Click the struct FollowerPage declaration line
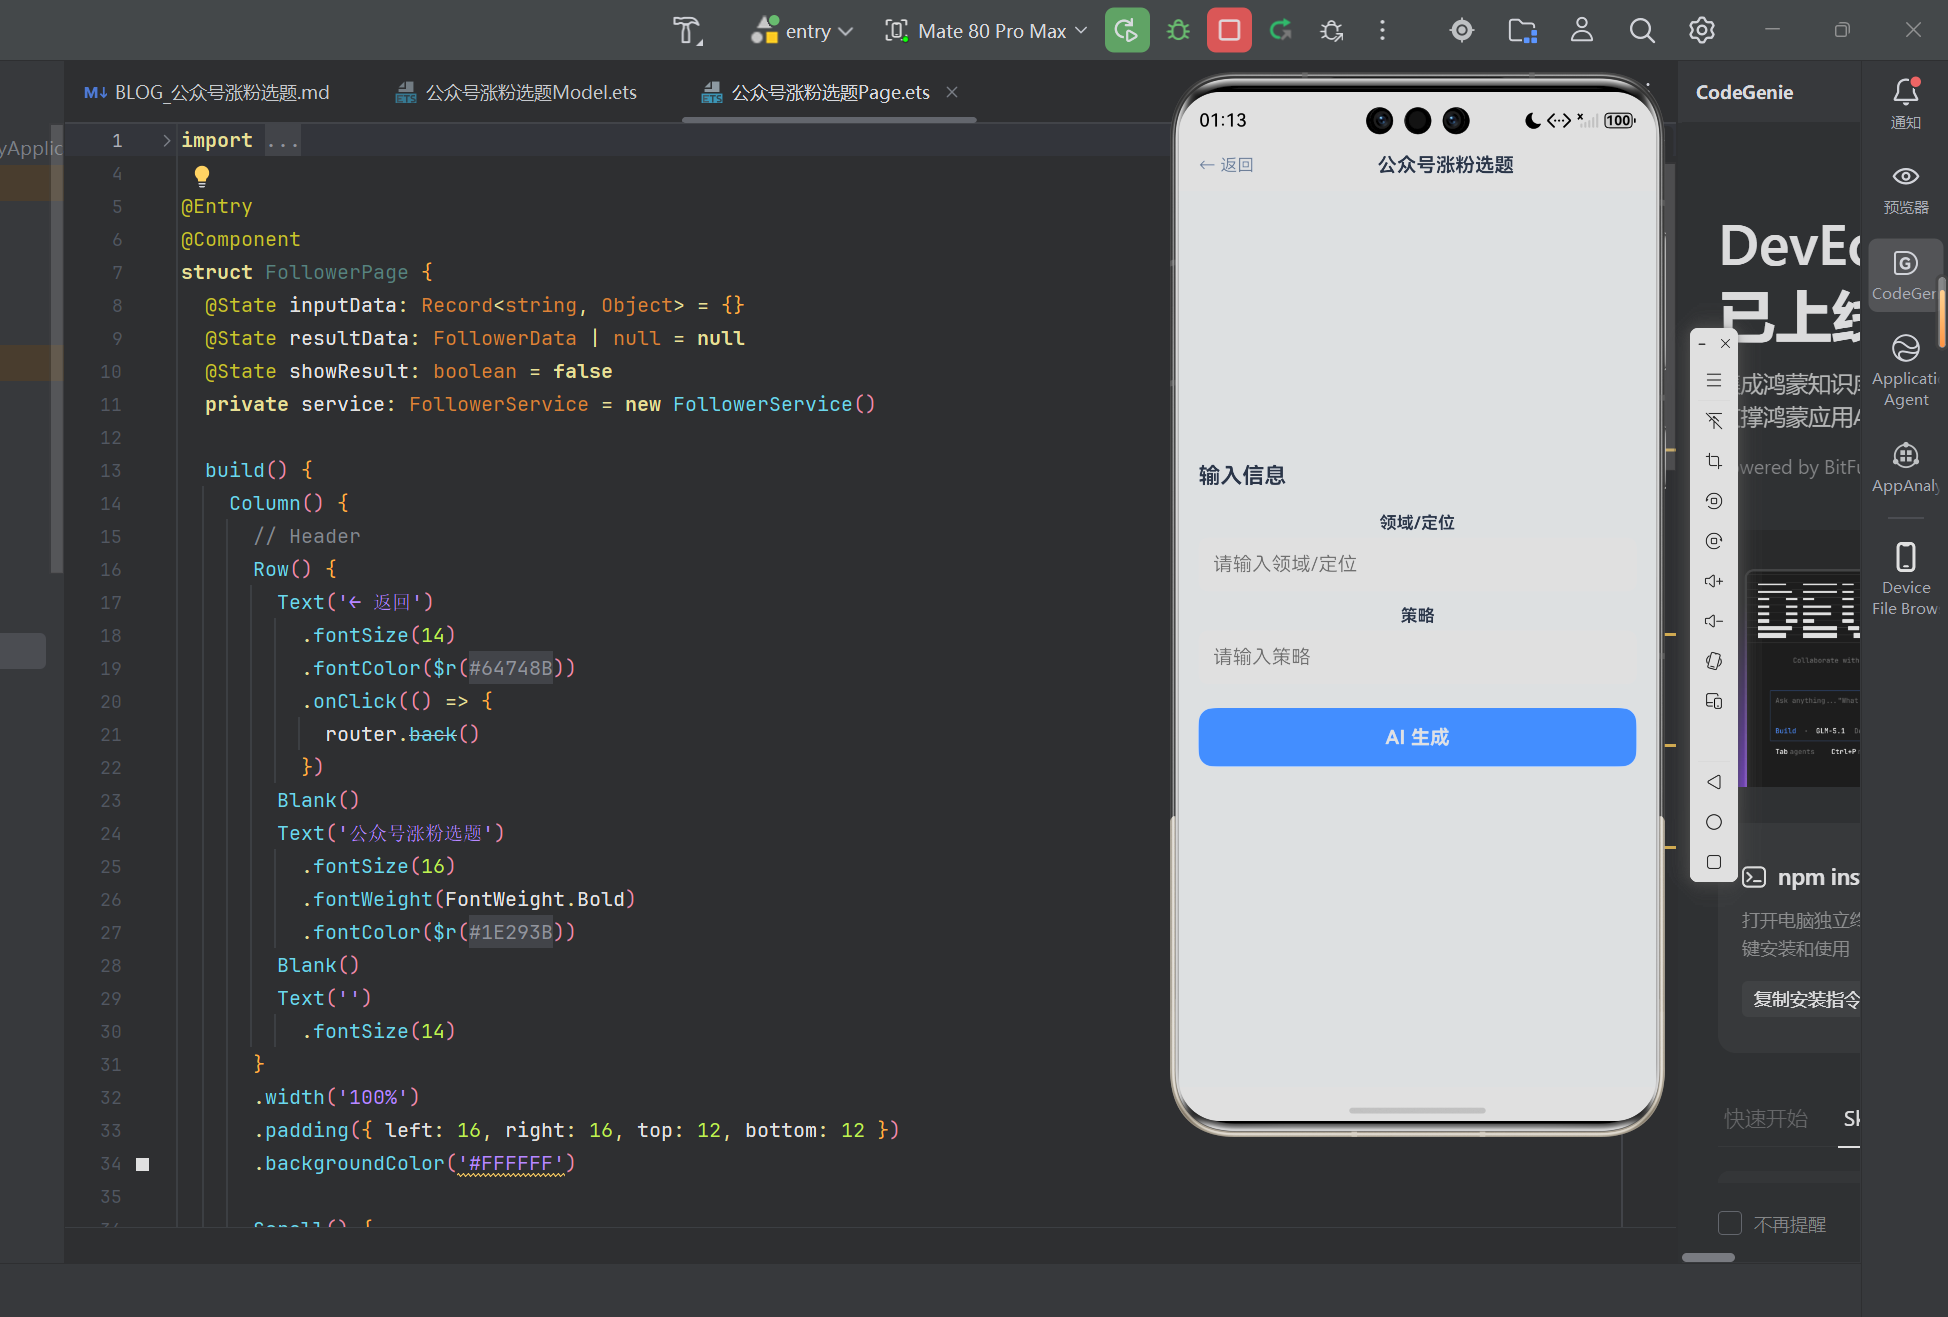1948x1317 pixels. click(307, 272)
